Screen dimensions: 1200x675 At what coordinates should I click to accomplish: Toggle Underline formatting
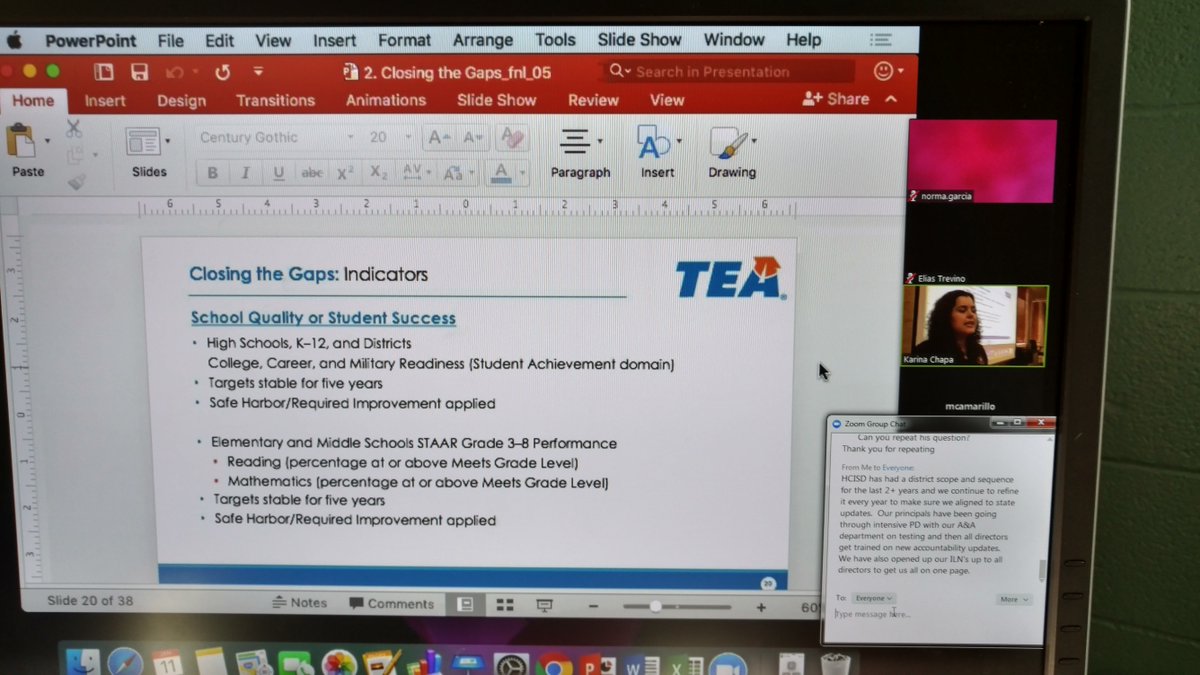tap(278, 173)
